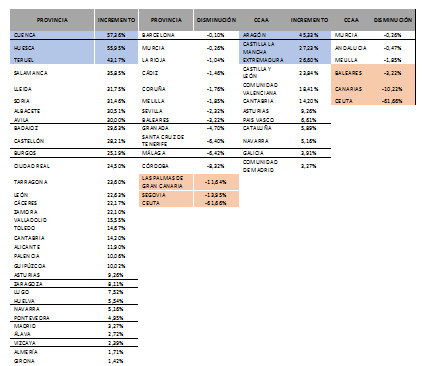Click the orange BALEARES CCAA cell
The height and width of the screenshot is (366, 423).
pyautogui.click(x=351, y=73)
